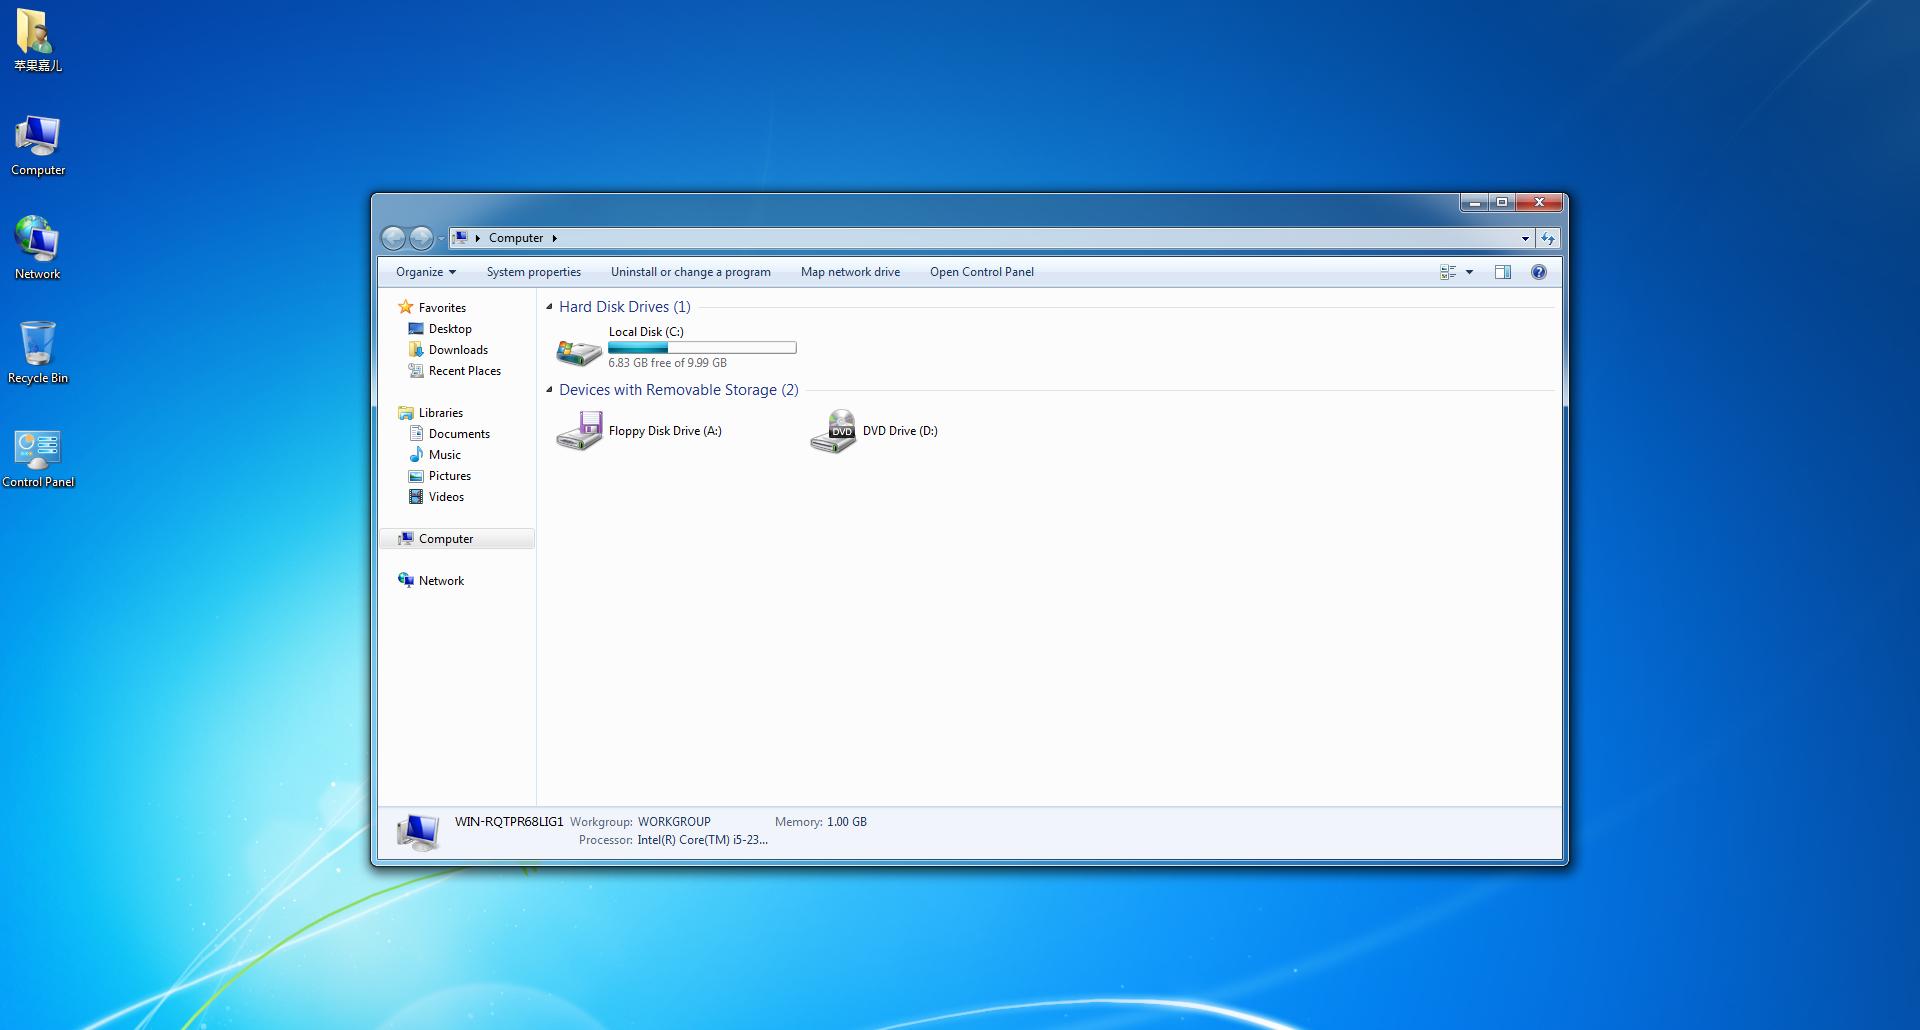
Task: Click the WORKGROUP value in details pane
Action: [674, 822]
